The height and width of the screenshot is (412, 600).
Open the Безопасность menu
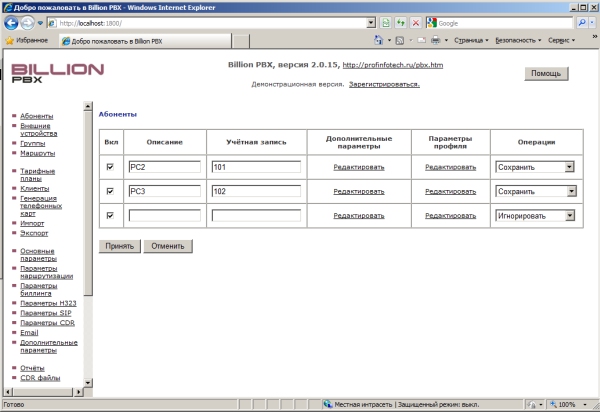pos(518,40)
